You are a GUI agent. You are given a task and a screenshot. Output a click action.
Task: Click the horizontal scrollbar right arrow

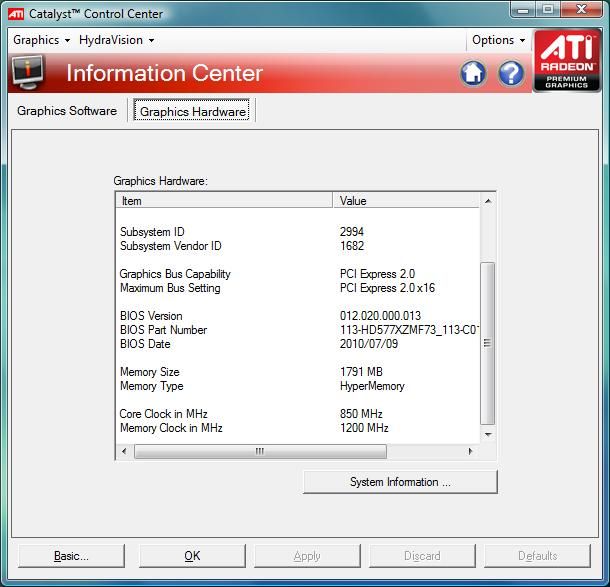click(470, 451)
